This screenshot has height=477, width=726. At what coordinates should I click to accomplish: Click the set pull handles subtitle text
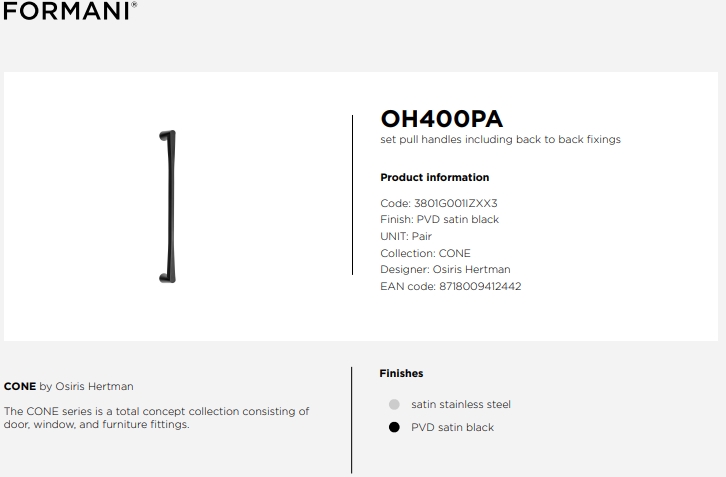point(501,139)
